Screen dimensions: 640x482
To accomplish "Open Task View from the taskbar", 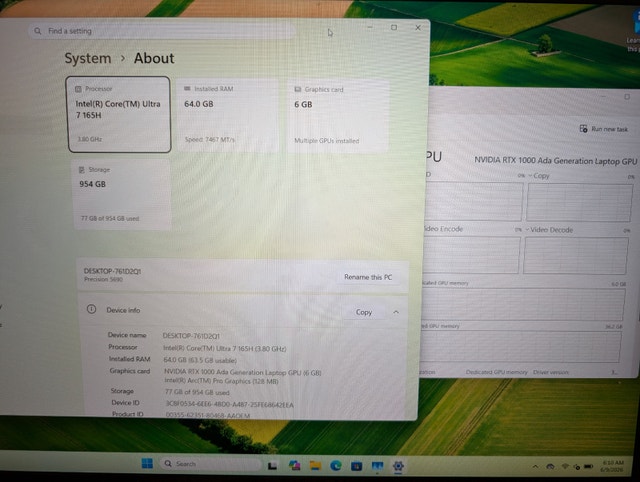I will [x=272, y=465].
